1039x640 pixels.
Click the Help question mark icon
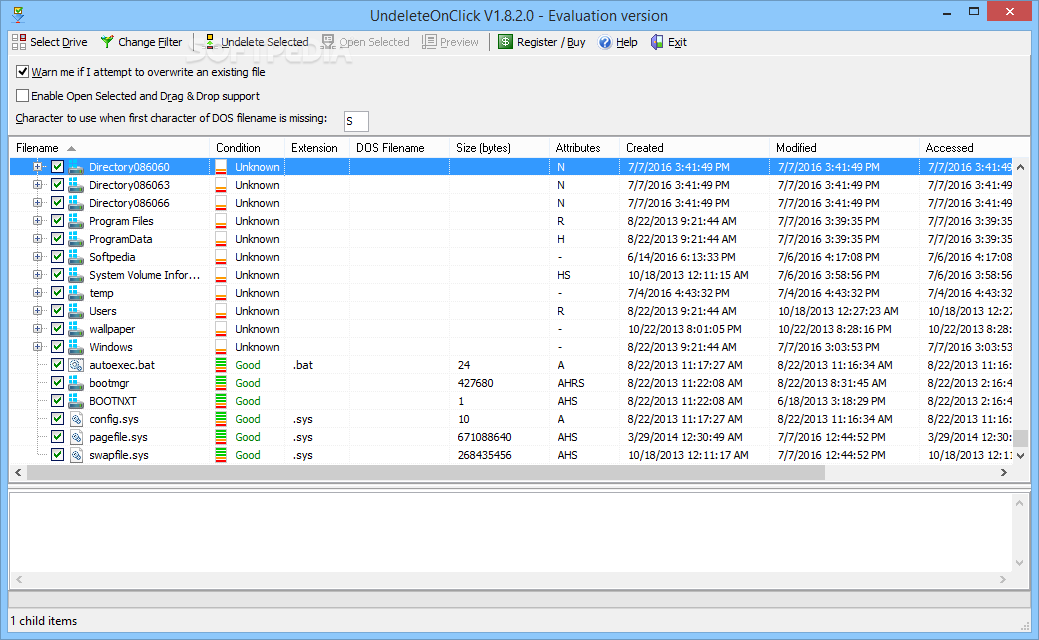605,42
